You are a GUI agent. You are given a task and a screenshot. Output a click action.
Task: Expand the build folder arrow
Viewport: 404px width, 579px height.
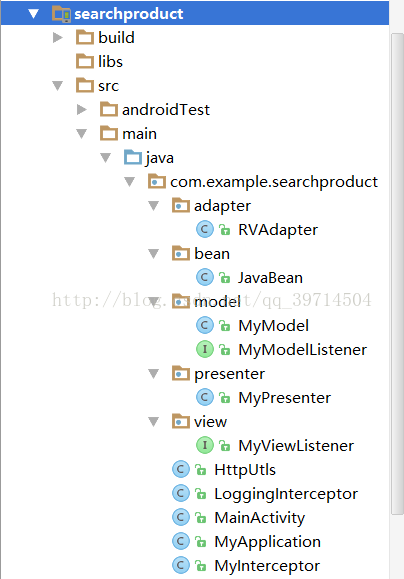point(57,37)
